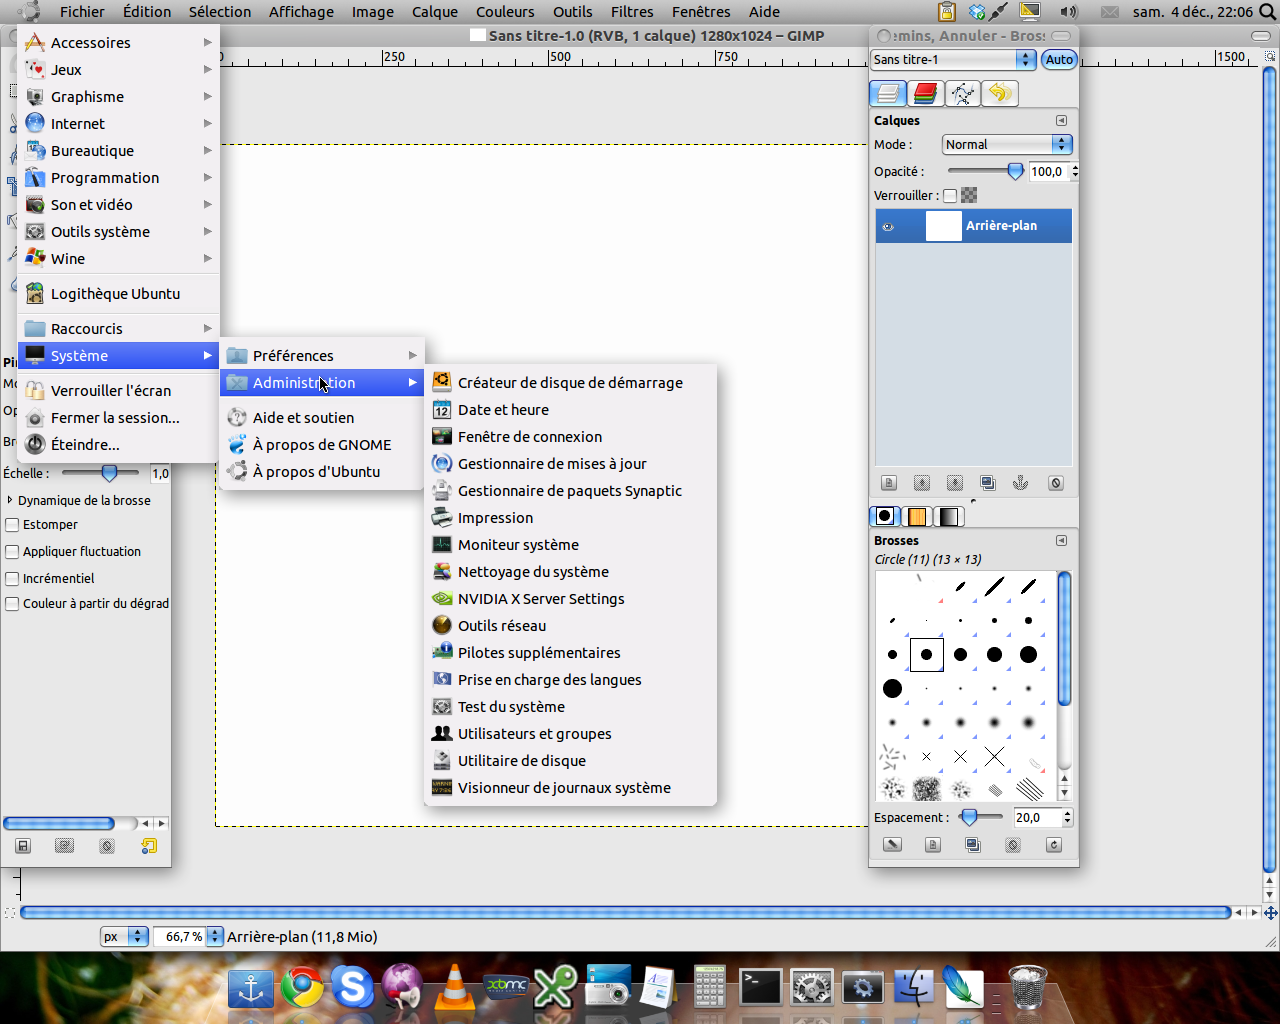Toggle visibility of the Arrière-plan layer

(x=886, y=226)
